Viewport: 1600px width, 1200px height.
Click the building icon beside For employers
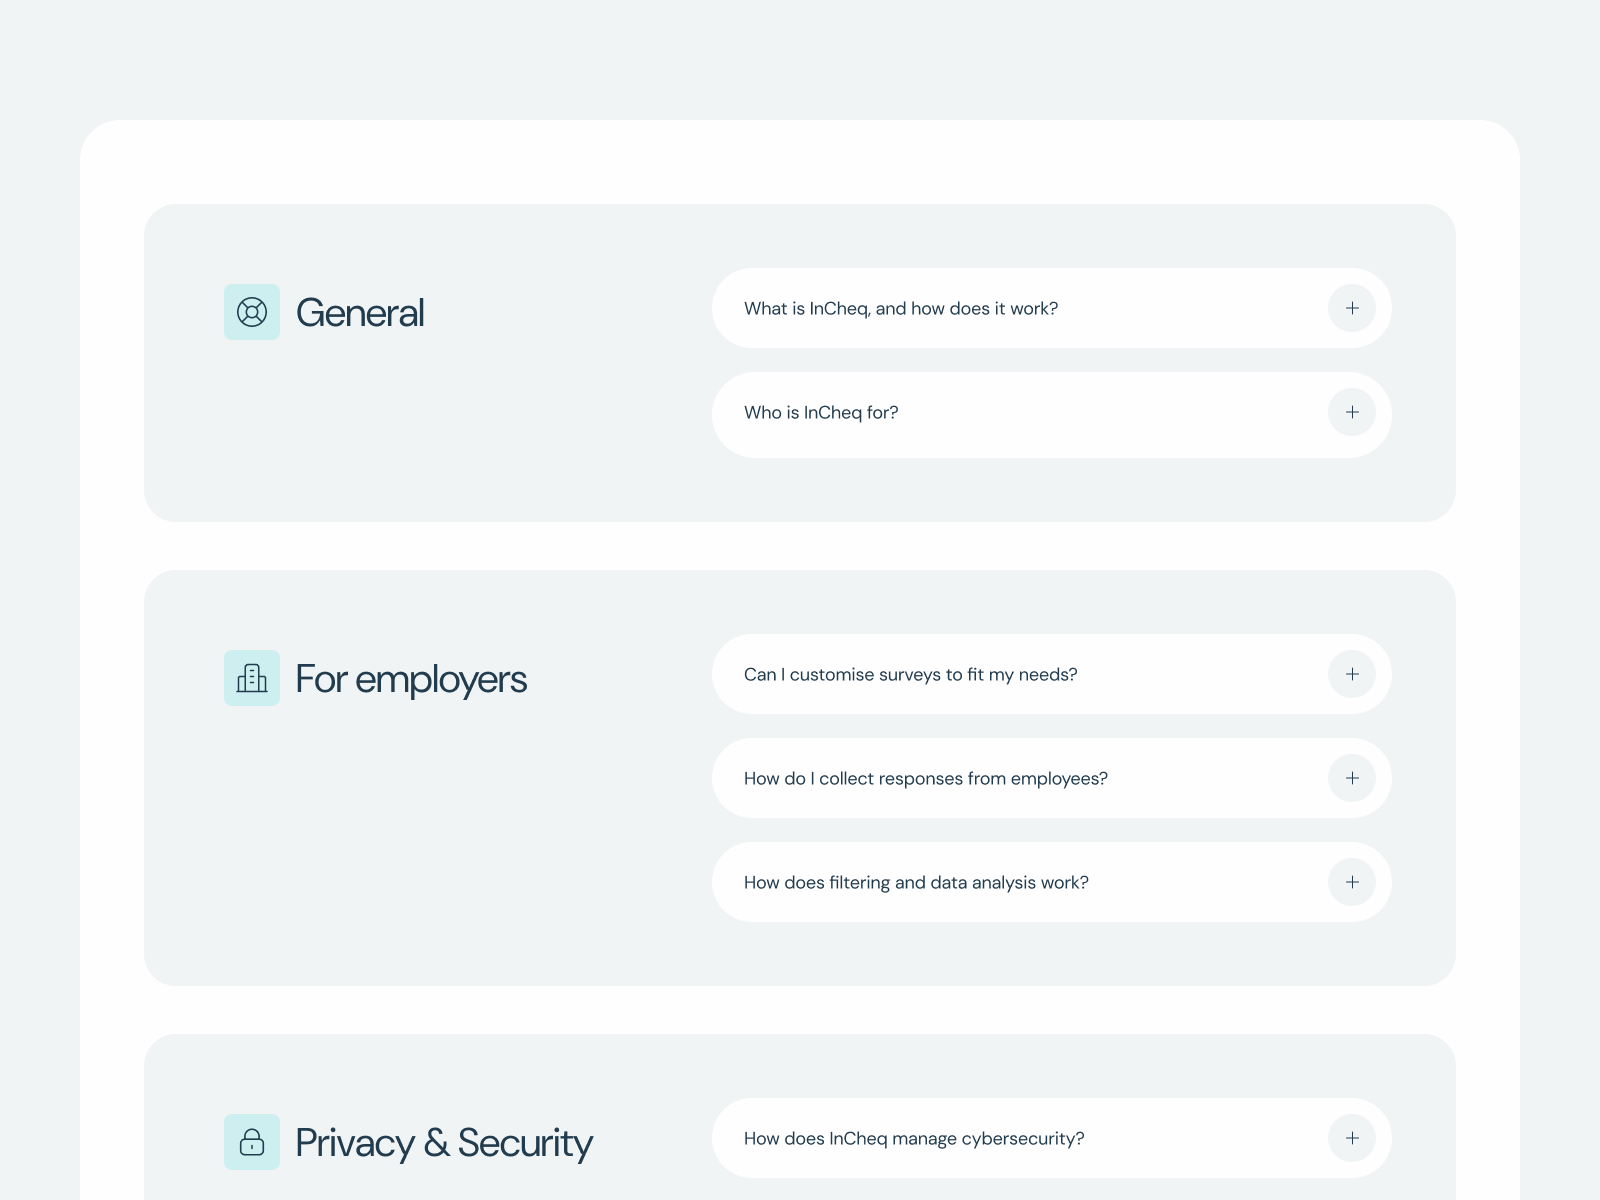(x=252, y=678)
